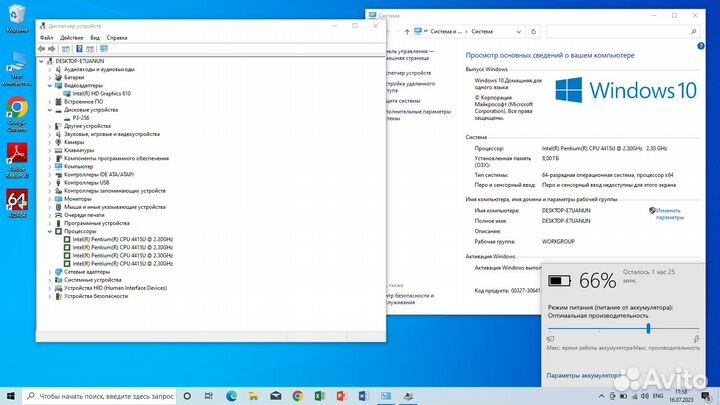Click the search field in System window
Image resolution: width=720 pixels, height=405 pixels.
coord(623,32)
